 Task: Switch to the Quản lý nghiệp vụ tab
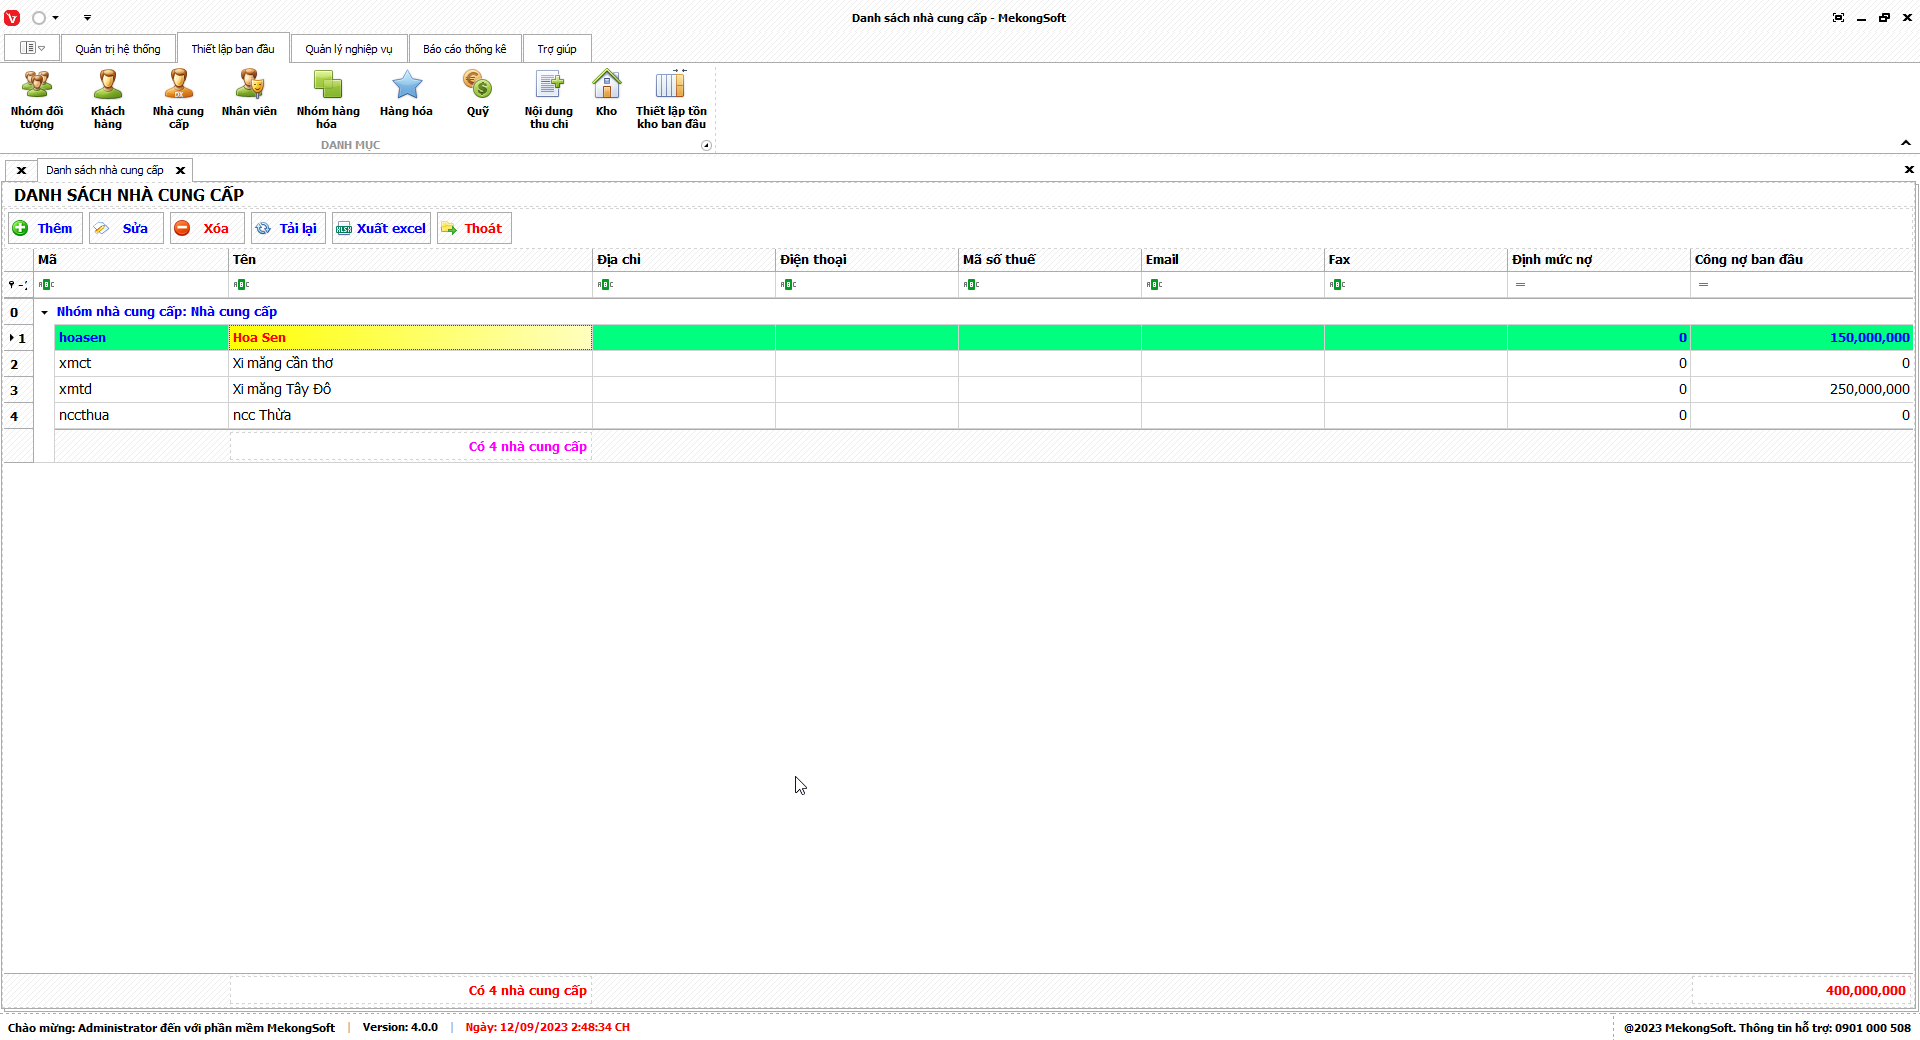click(348, 49)
